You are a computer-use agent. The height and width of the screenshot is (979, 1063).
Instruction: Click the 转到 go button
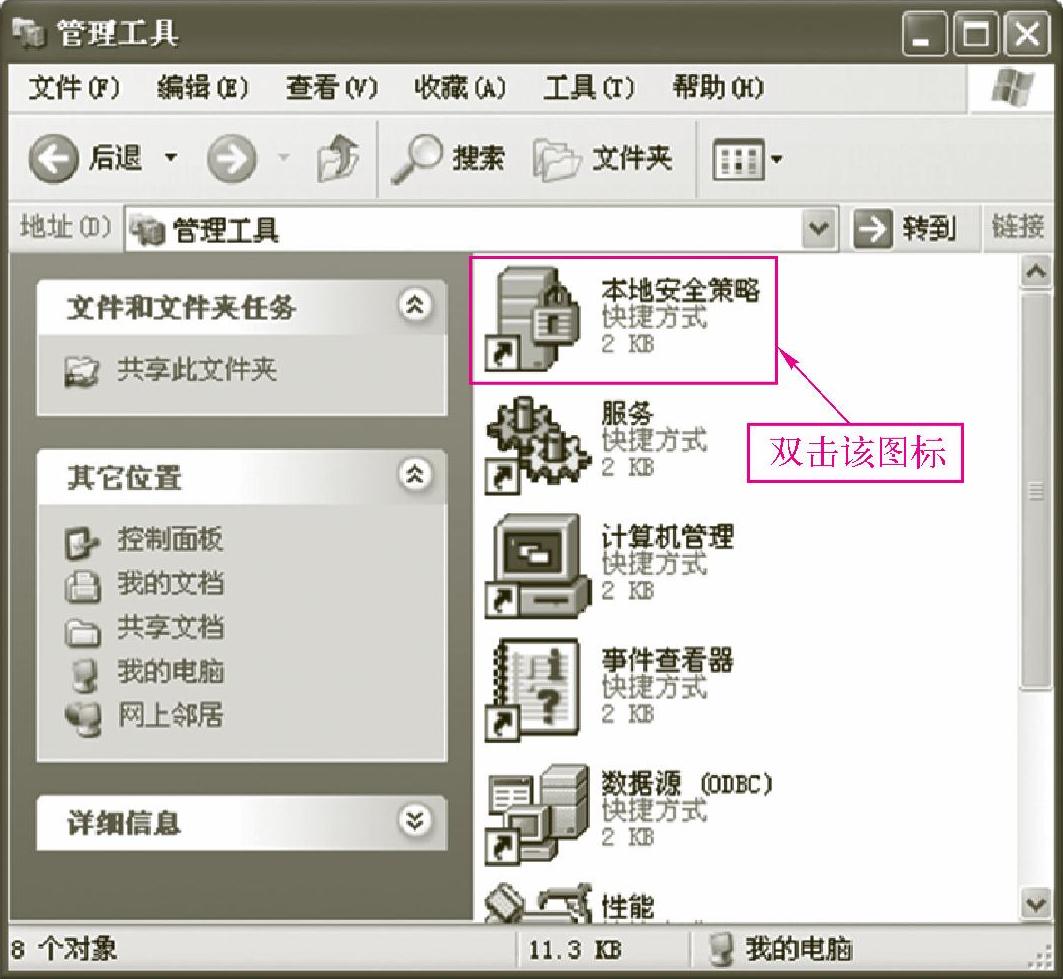point(906,228)
